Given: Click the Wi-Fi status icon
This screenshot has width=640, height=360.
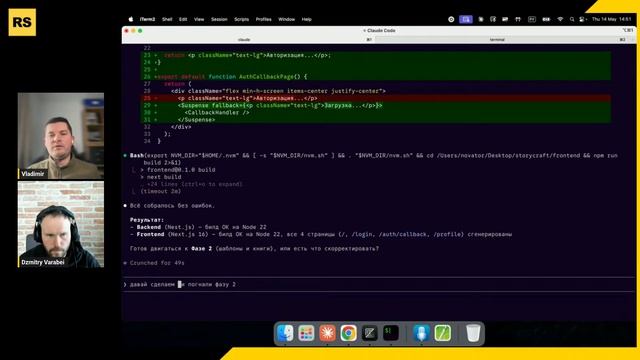Looking at the screenshot, I should click(x=560, y=19).
